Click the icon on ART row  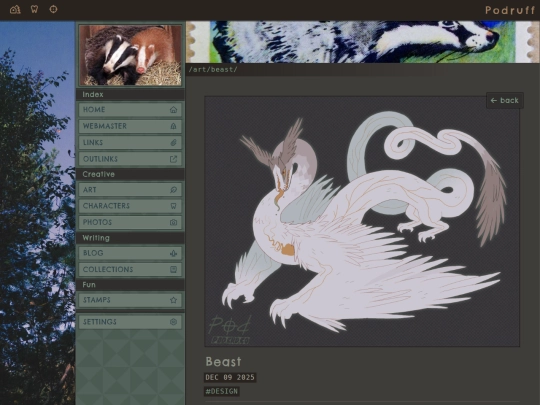tap(173, 190)
